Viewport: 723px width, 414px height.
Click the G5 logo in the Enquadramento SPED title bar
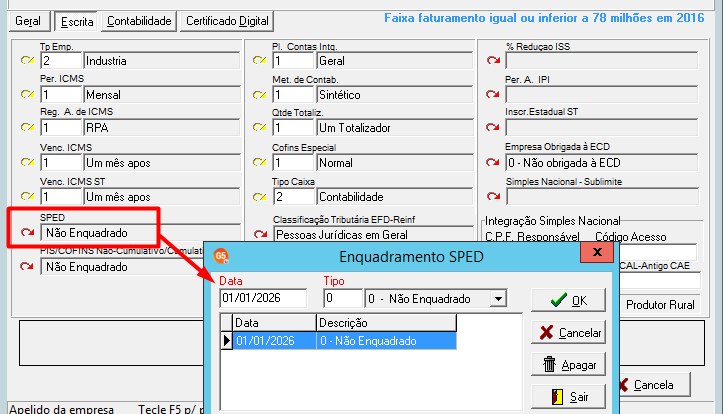click(221, 256)
